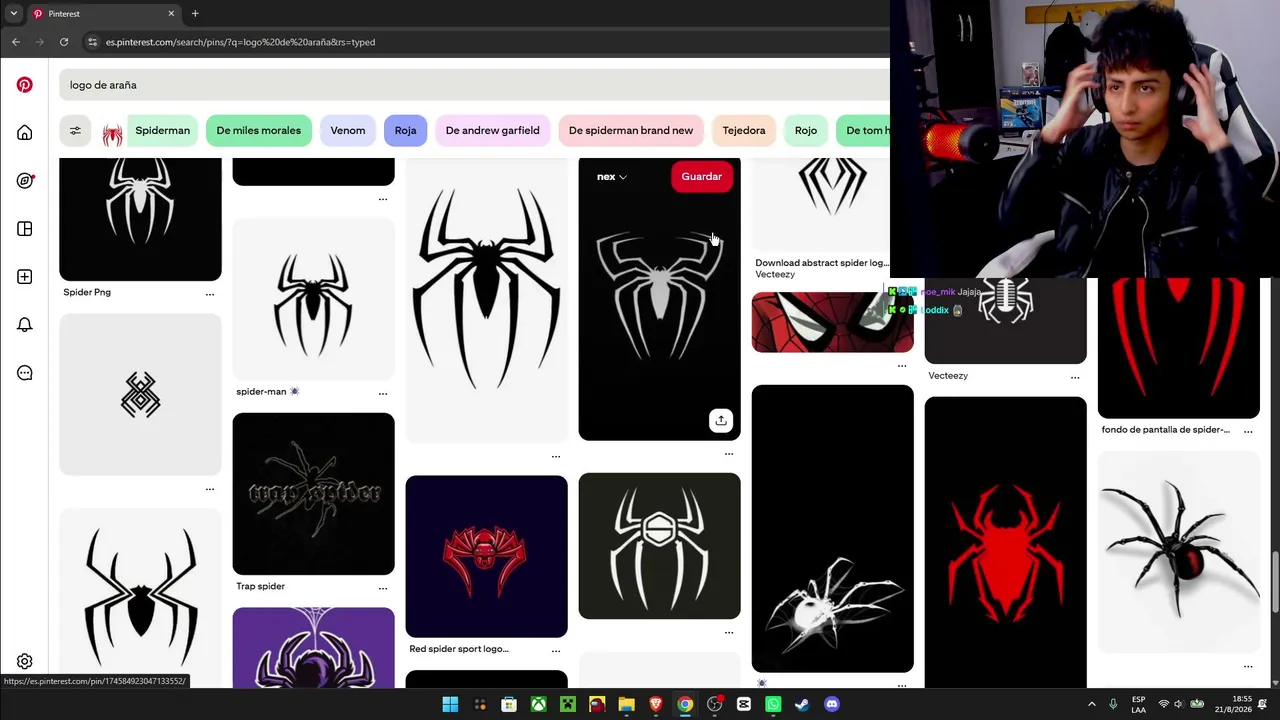Click the share icon on the hovered pin
This screenshot has height=720, width=1280.
(721, 420)
